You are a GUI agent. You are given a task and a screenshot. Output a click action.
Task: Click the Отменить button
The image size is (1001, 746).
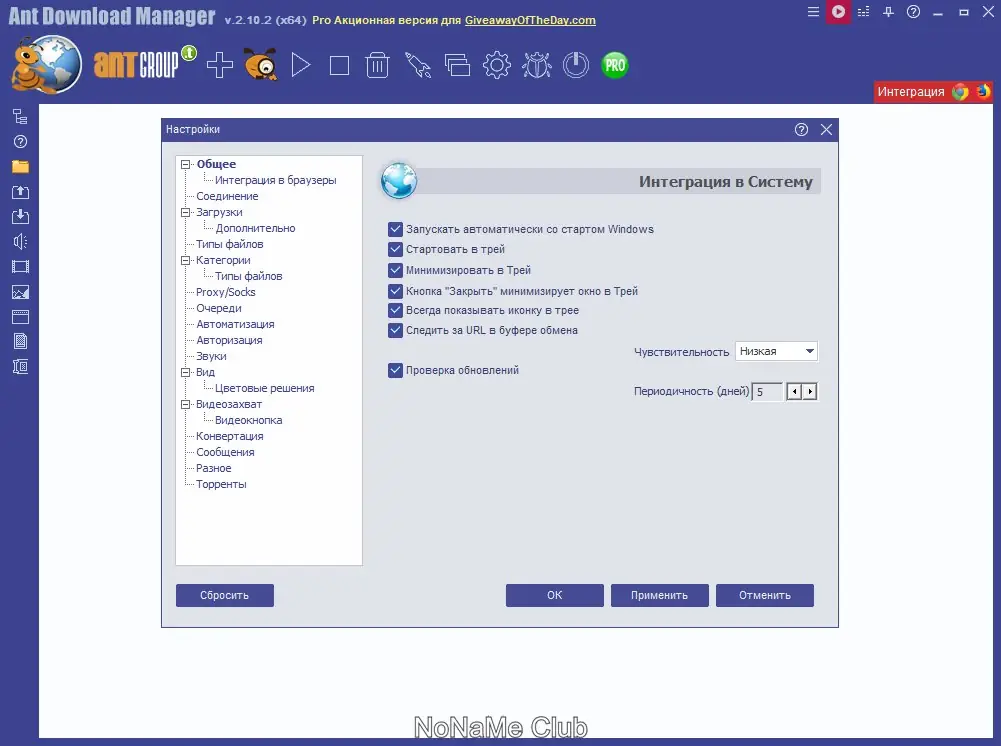tap(765, 595)
